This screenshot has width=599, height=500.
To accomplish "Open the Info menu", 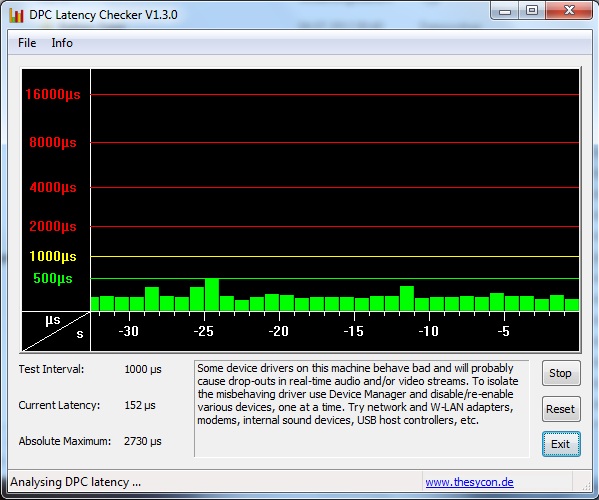I will pyautogui.click(x=62, y=43).
